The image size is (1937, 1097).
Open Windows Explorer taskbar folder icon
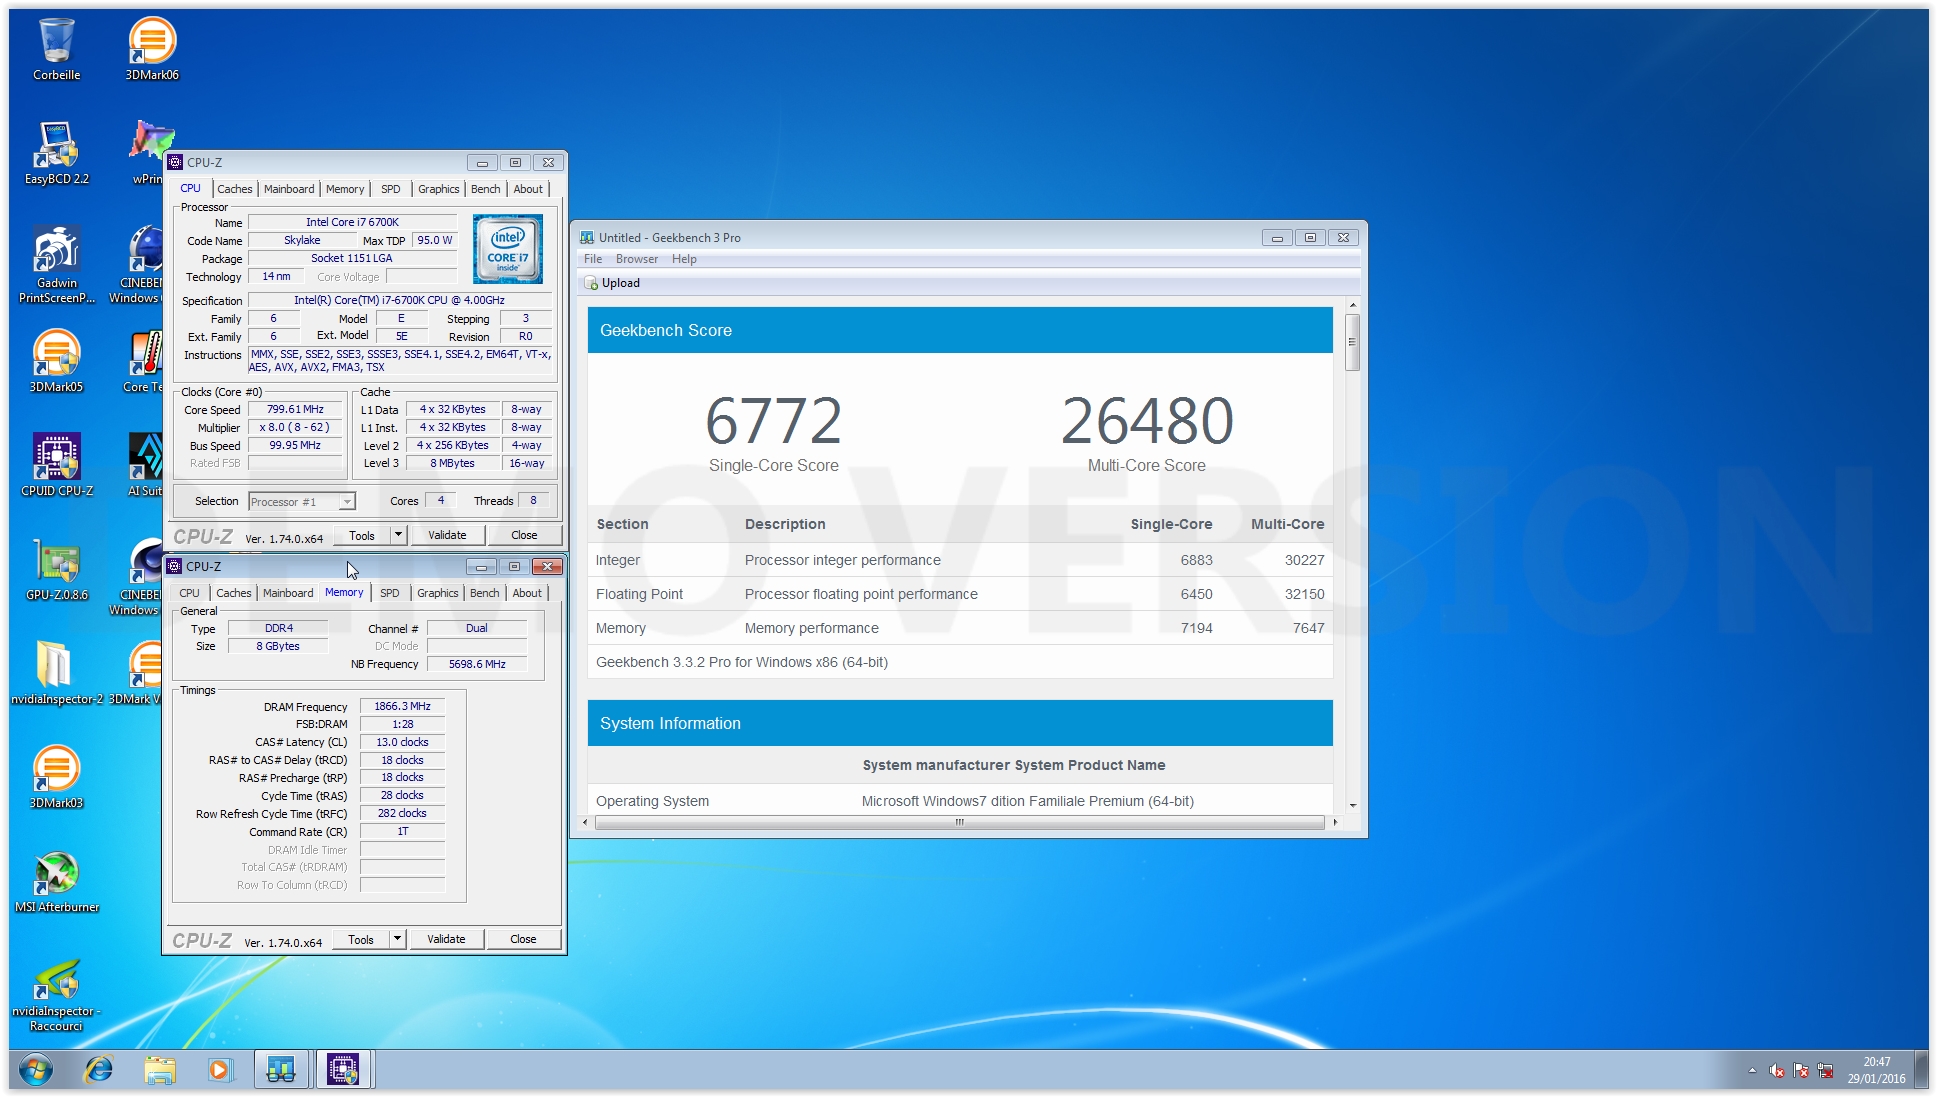click(x=159, y=1070)
